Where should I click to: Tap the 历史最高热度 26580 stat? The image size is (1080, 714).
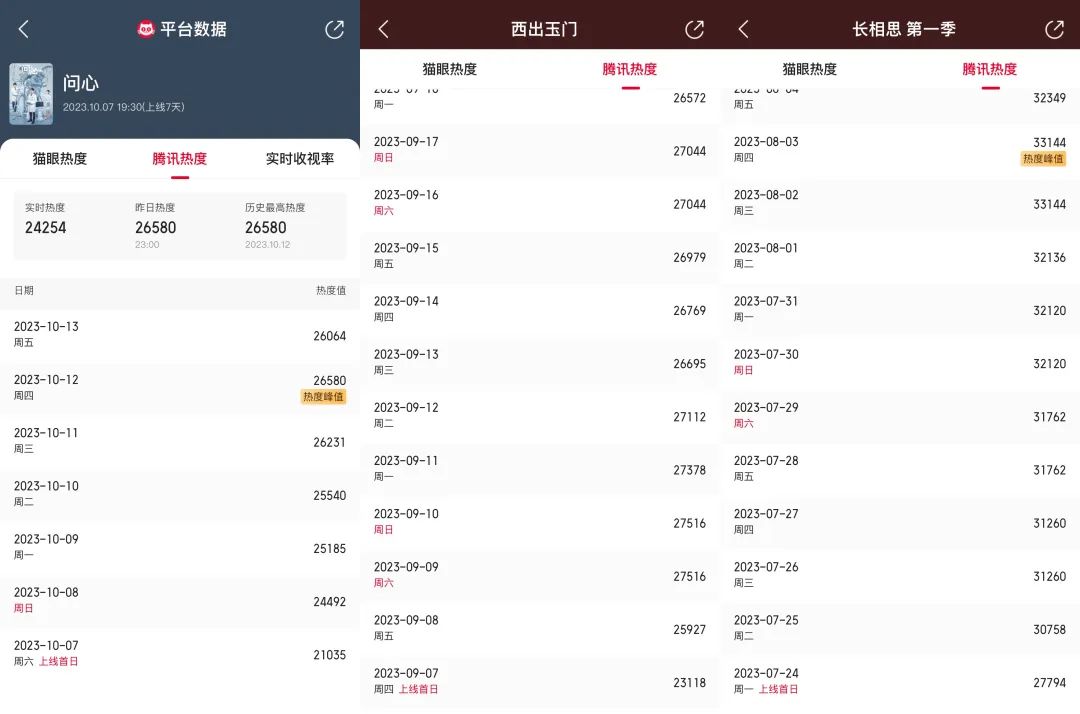(x=275, y=226)
